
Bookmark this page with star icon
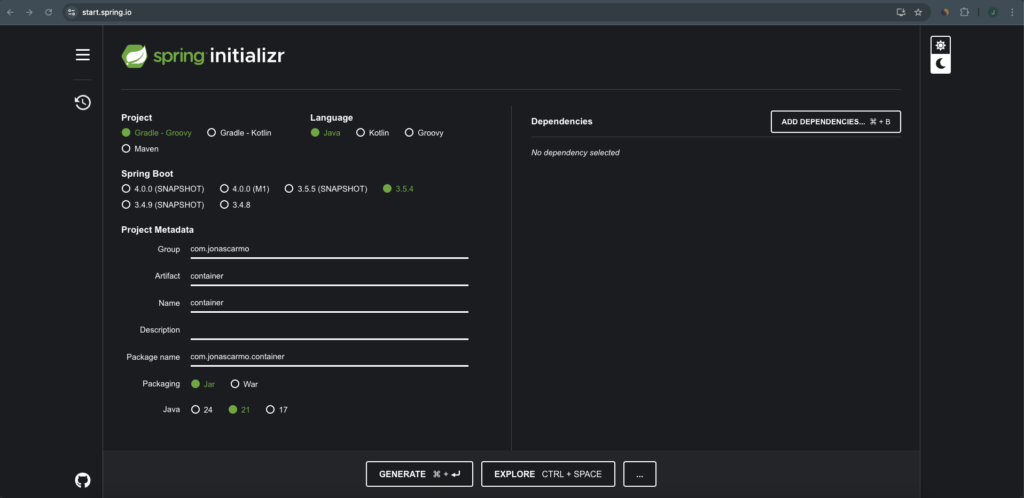[x=918, y=12]
